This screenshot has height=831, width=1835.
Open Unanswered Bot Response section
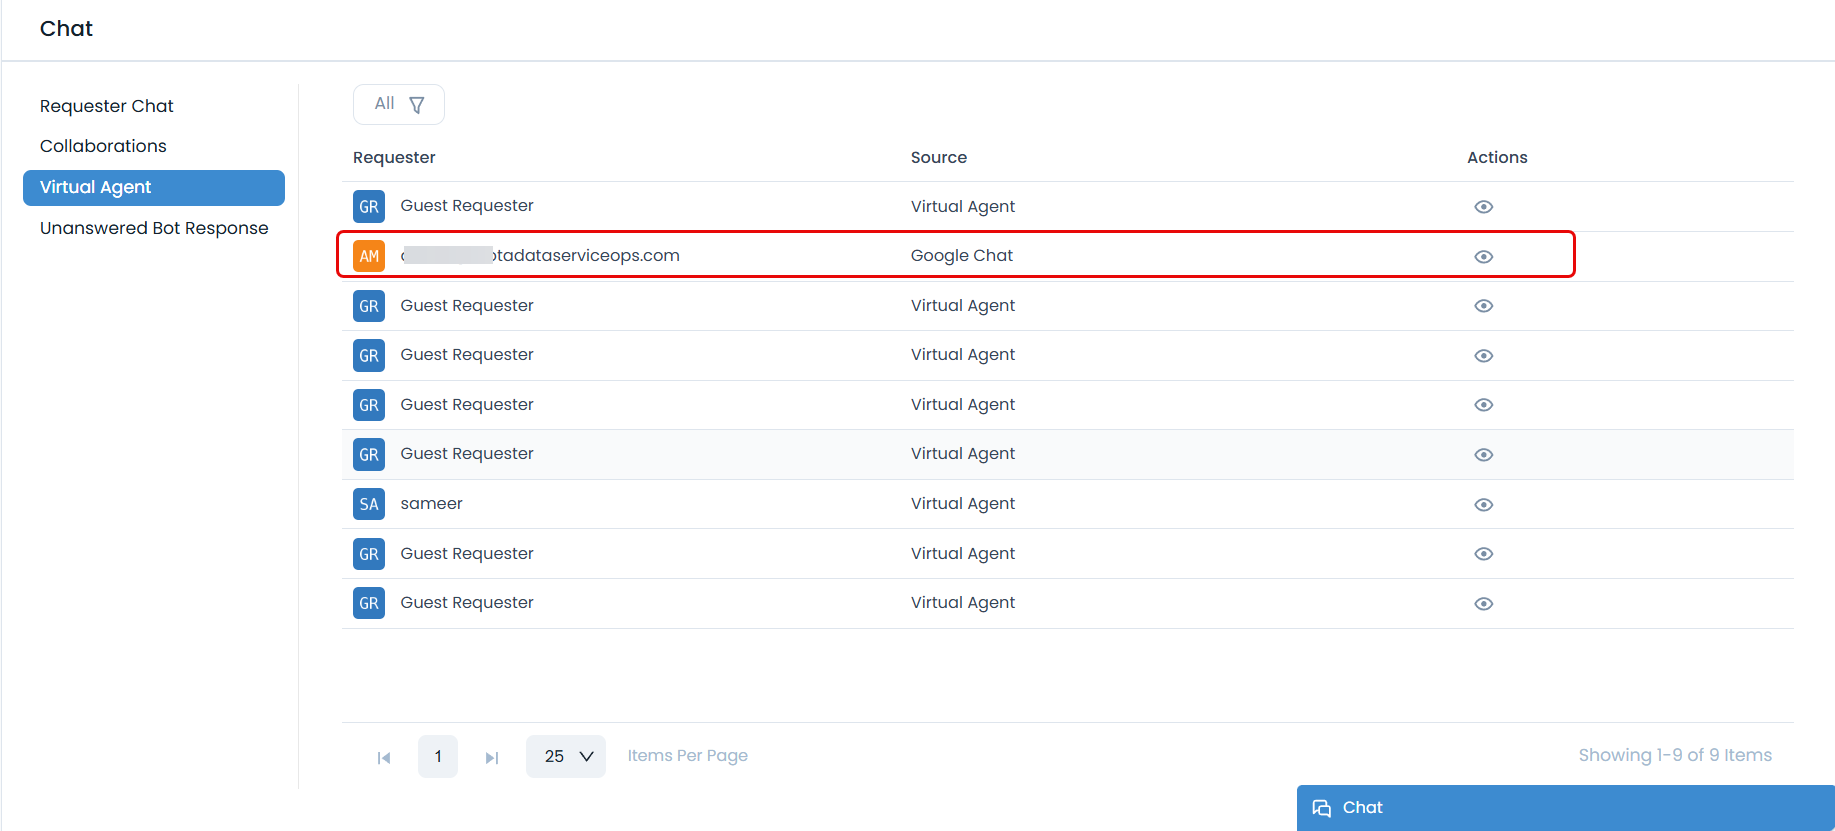pos(154,228)
